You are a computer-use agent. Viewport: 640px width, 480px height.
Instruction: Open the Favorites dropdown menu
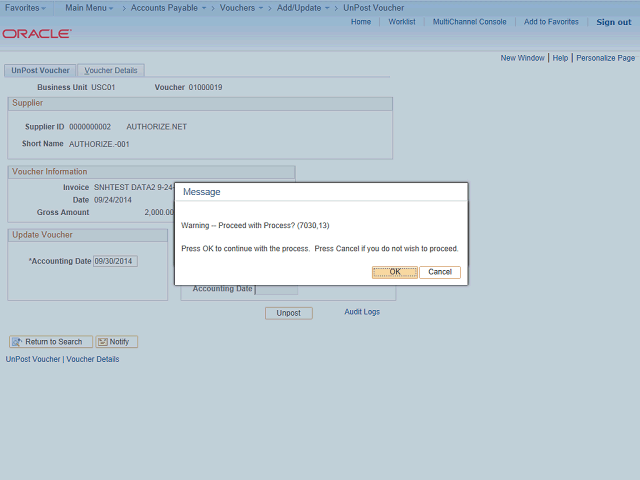tap(25, 8)
